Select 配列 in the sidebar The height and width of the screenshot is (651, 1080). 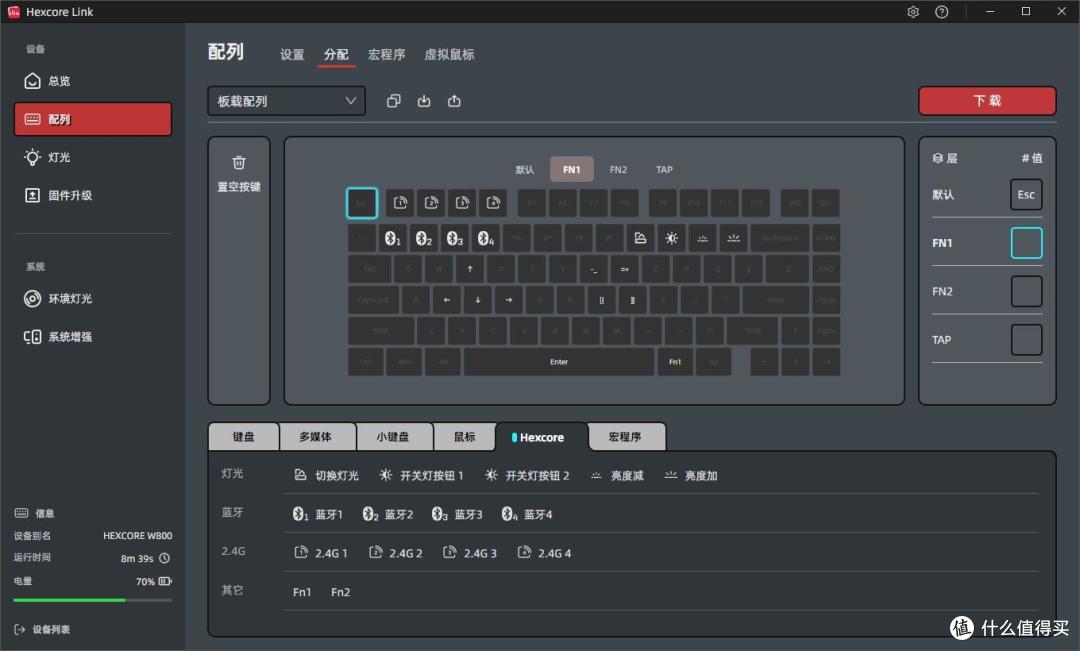click(x=92, y=119)
